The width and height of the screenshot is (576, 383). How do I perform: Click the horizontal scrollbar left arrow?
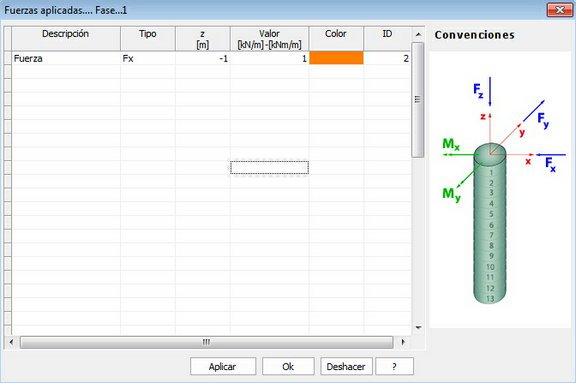point(11,342)
